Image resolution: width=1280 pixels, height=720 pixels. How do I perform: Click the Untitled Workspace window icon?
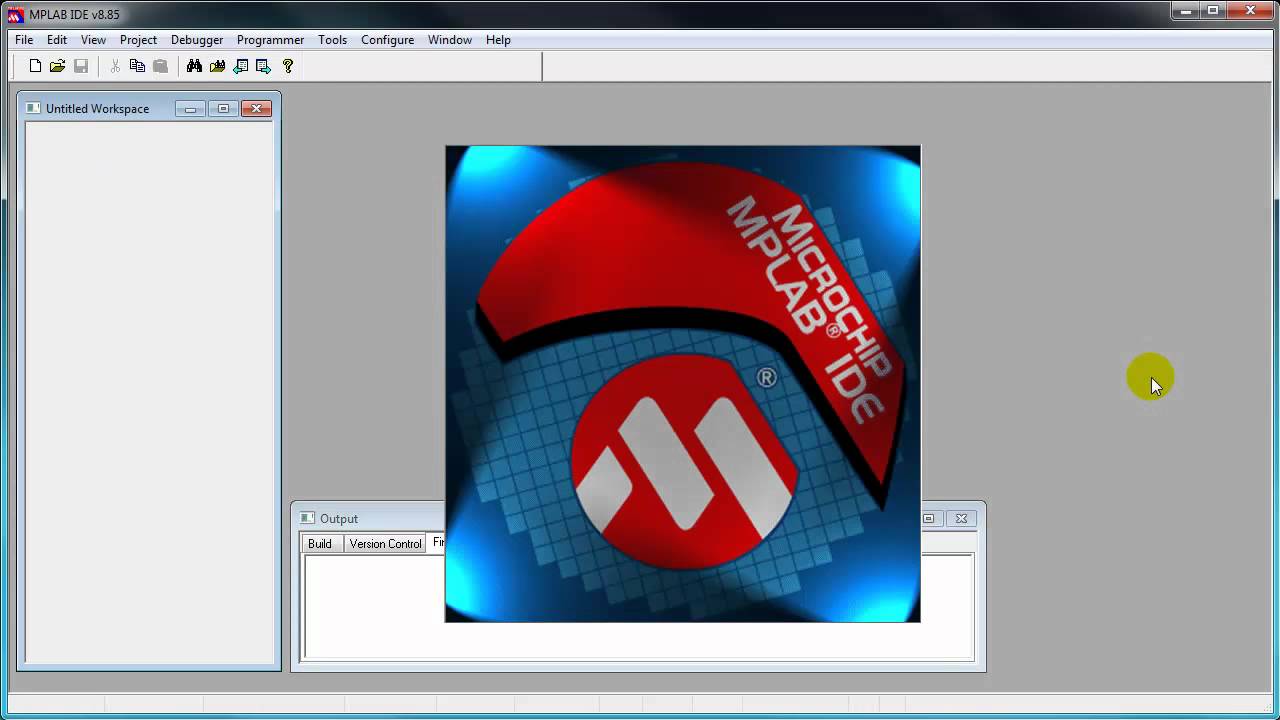pos(33,108)
